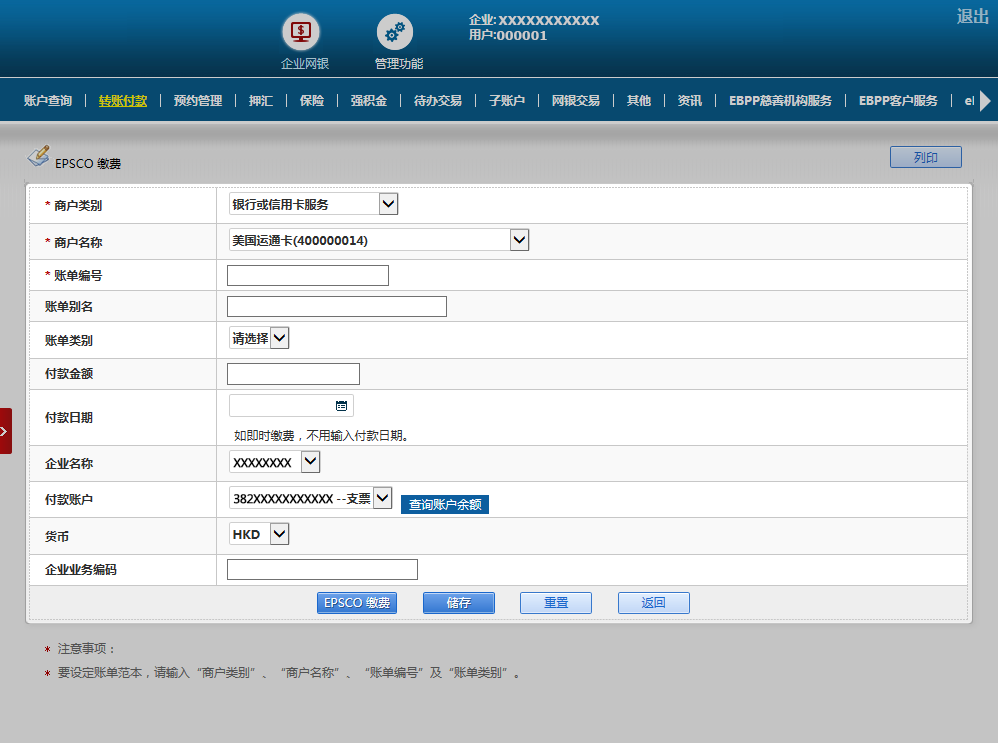Expand the red side panel arrow
Screen dimensions: 998x743
pos(5,431)
